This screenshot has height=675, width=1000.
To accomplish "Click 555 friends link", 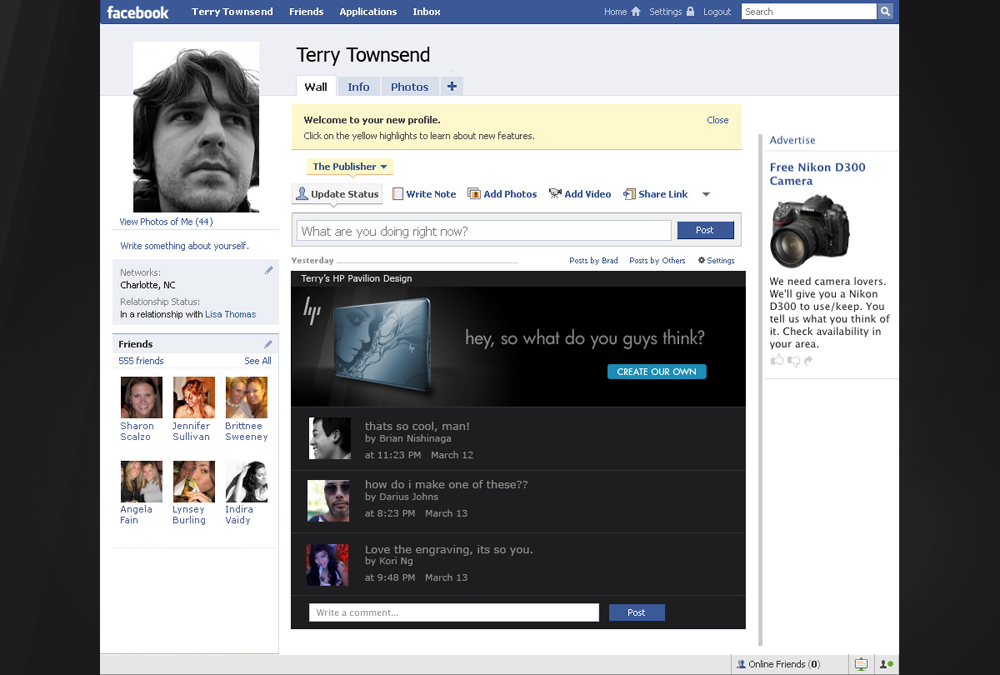I will click(141, 360).
